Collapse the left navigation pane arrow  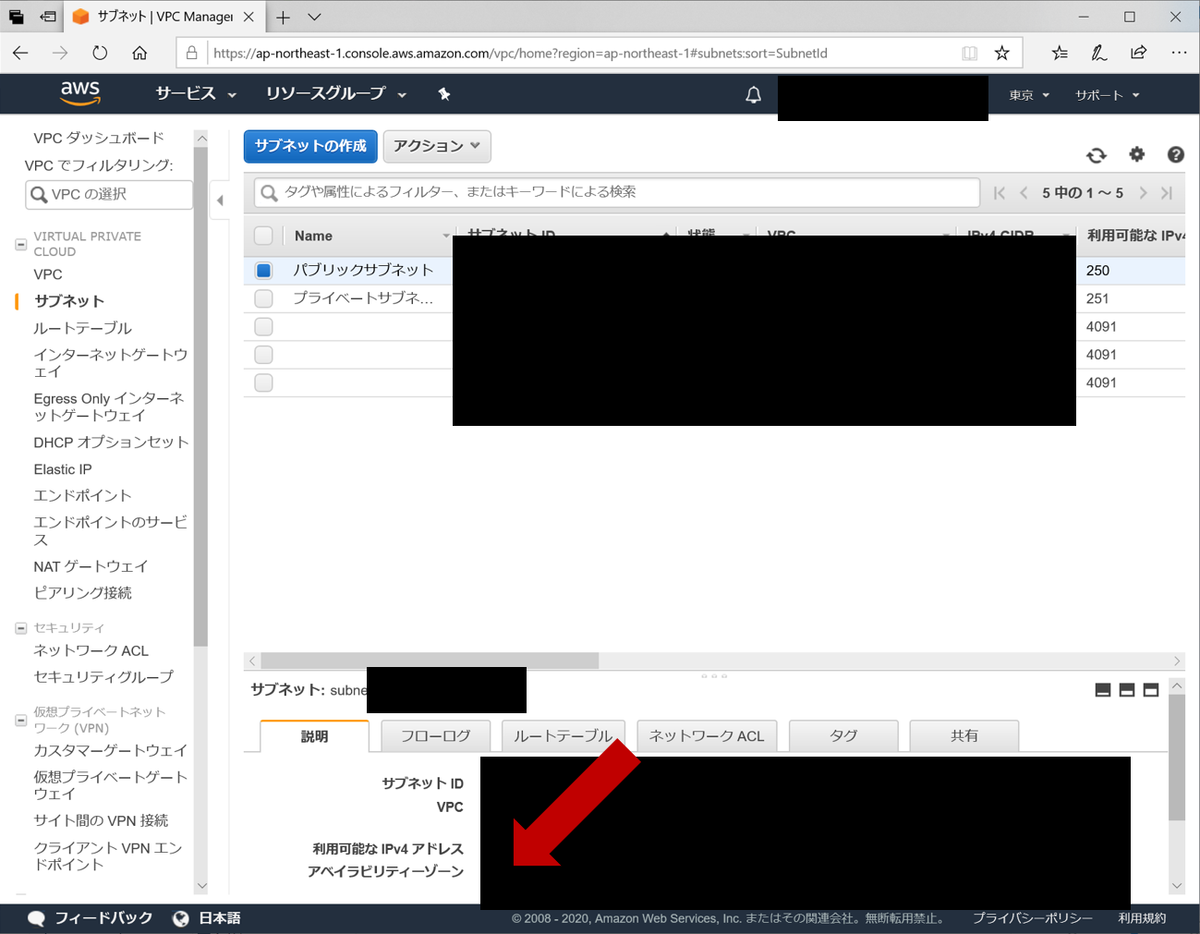[x=220, y=200]
